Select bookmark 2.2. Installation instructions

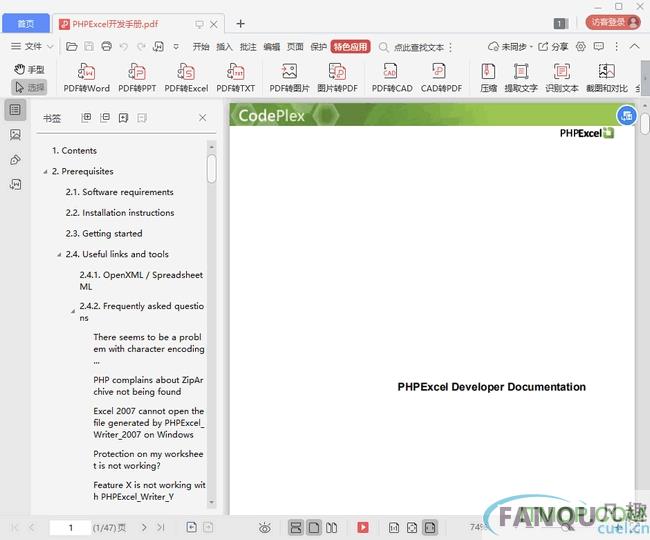pyautogui.click(x=120, y=213)
